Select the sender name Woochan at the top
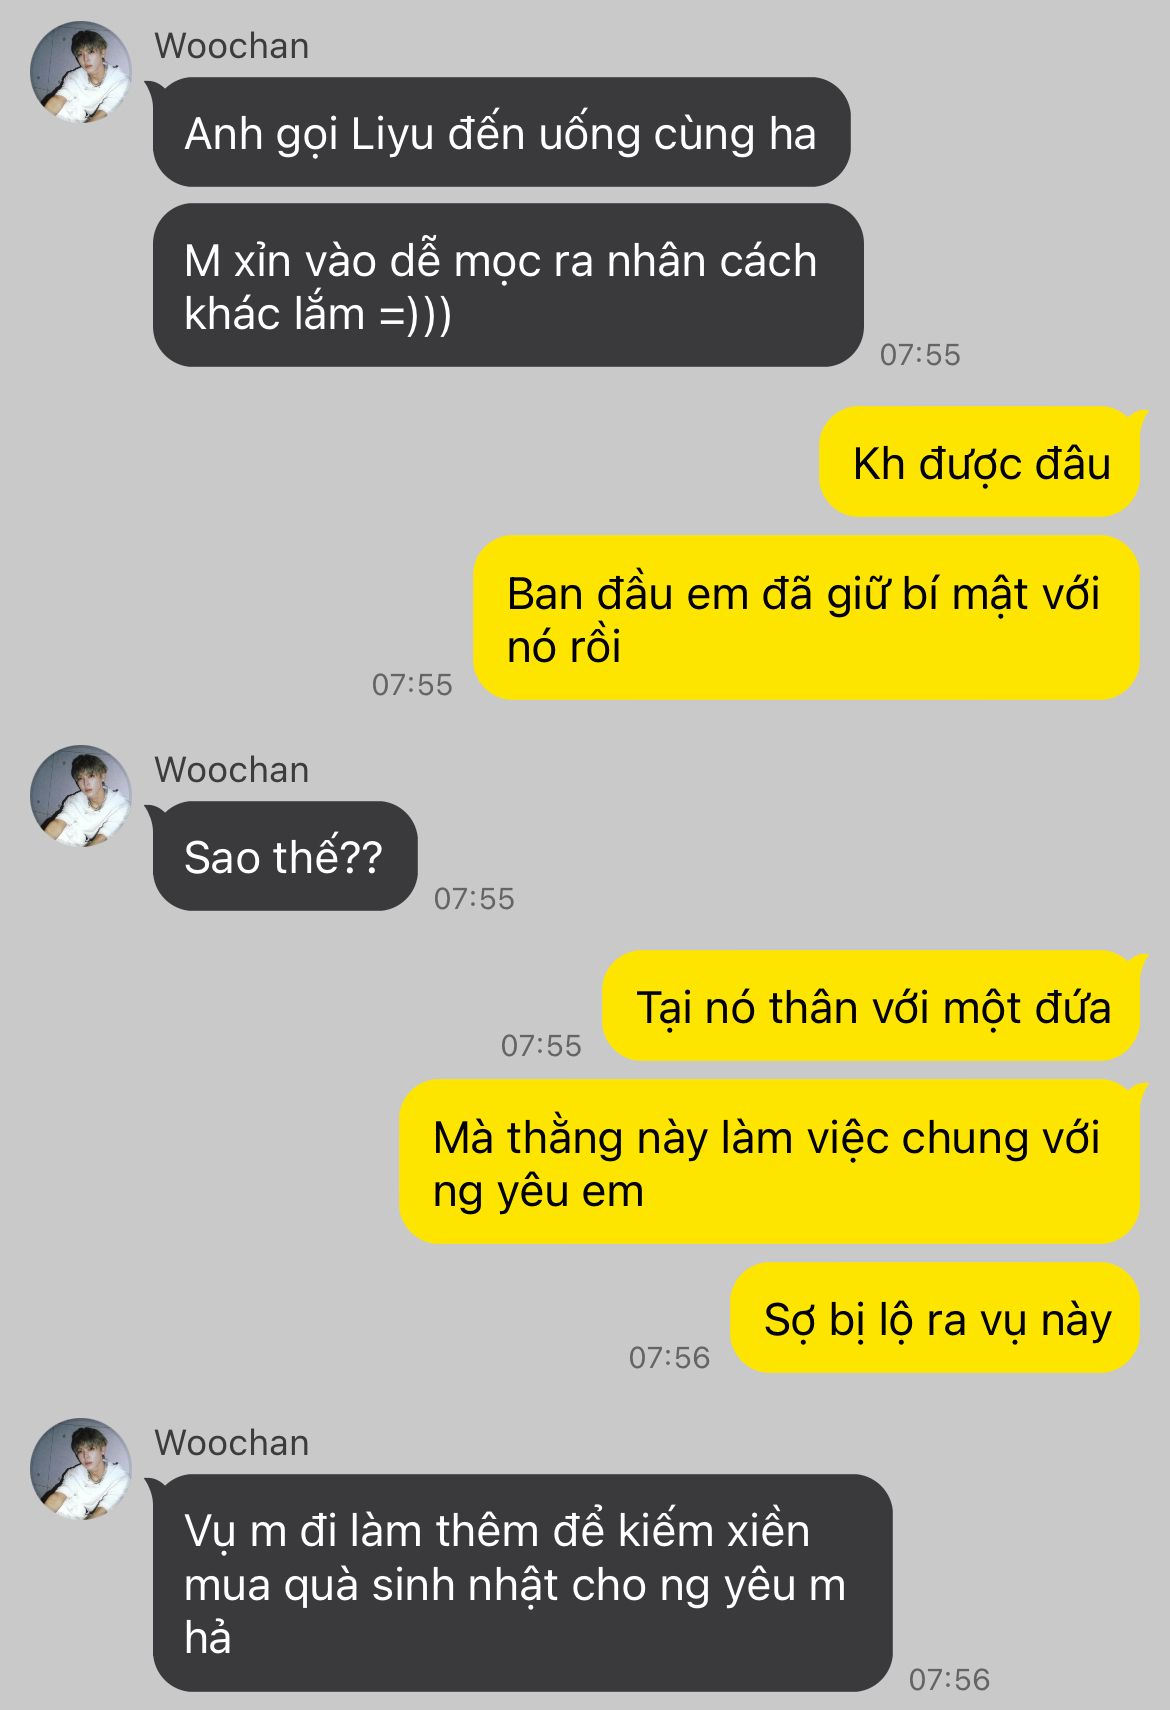Viewport: 1170px width, 1710px height. coord(231,46)
